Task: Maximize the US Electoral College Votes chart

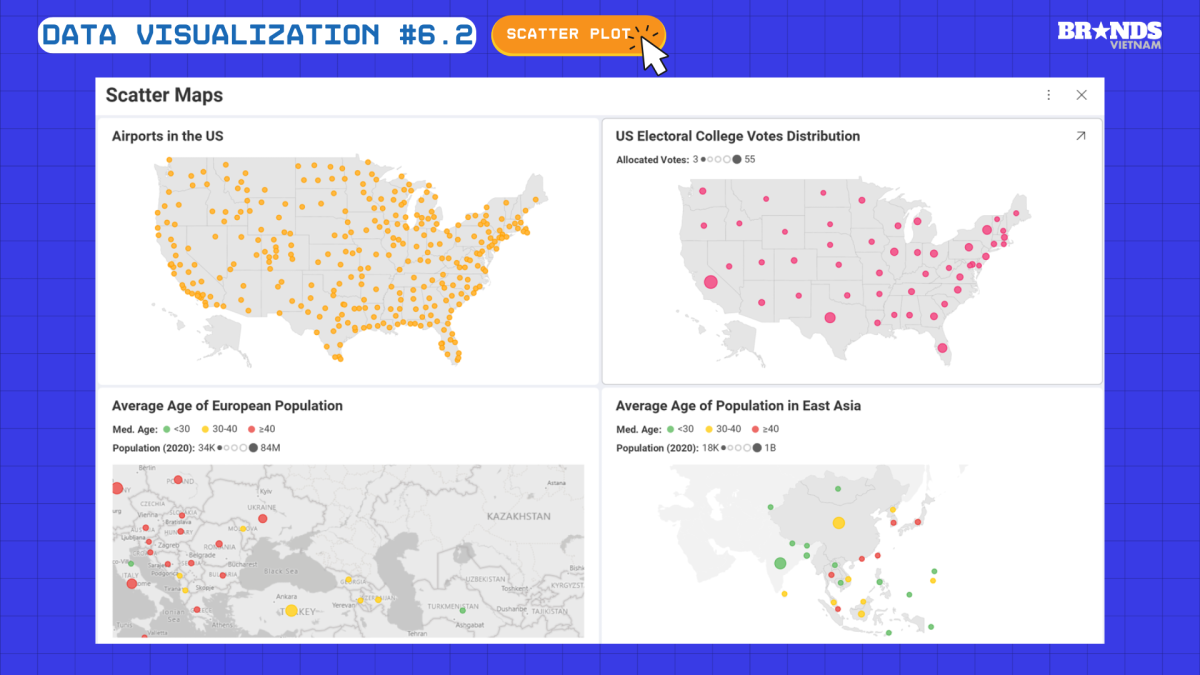Action: pos(1080,136)
